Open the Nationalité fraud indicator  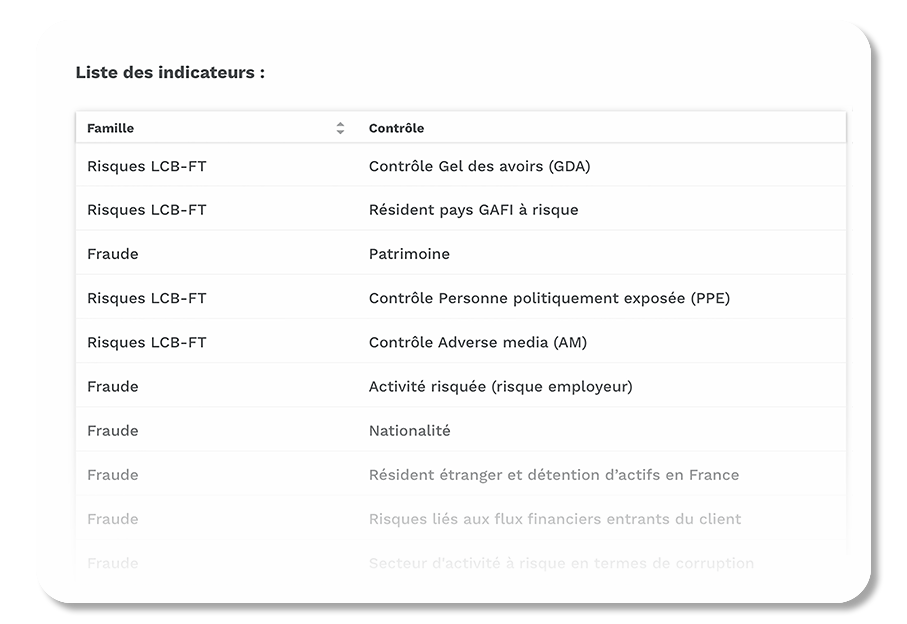(x=408, y=430)
